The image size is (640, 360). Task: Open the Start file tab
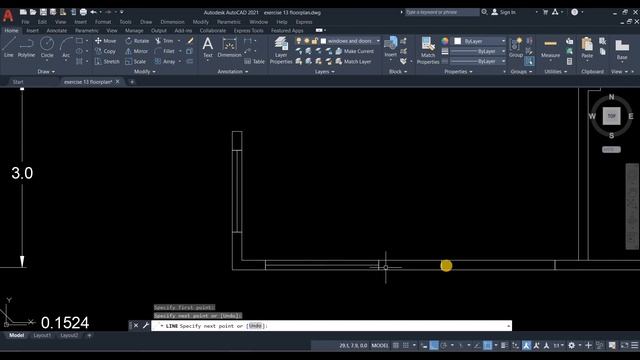pos(18,82)
